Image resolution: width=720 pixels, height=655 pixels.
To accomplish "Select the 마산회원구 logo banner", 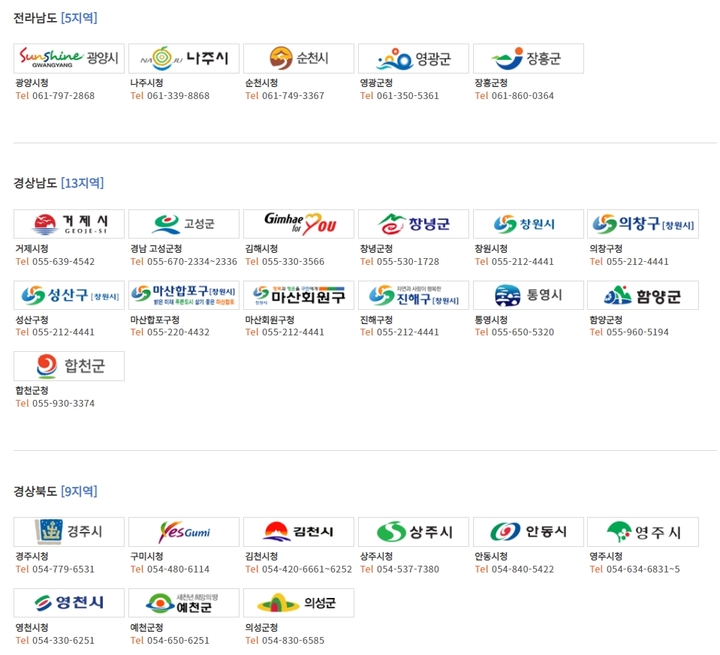I will pos(298,295).
